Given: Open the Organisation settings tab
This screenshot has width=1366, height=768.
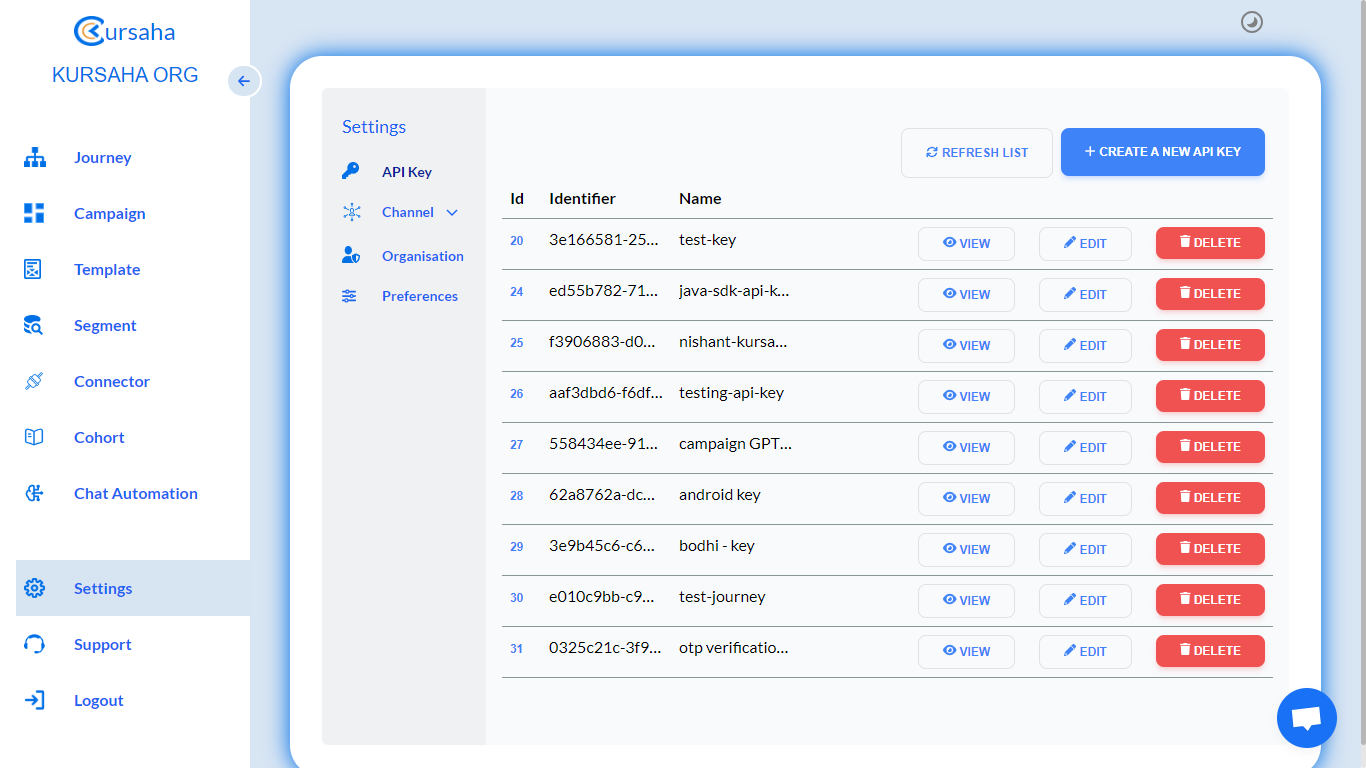Looking at the screenshot, I should pos(423,256).
